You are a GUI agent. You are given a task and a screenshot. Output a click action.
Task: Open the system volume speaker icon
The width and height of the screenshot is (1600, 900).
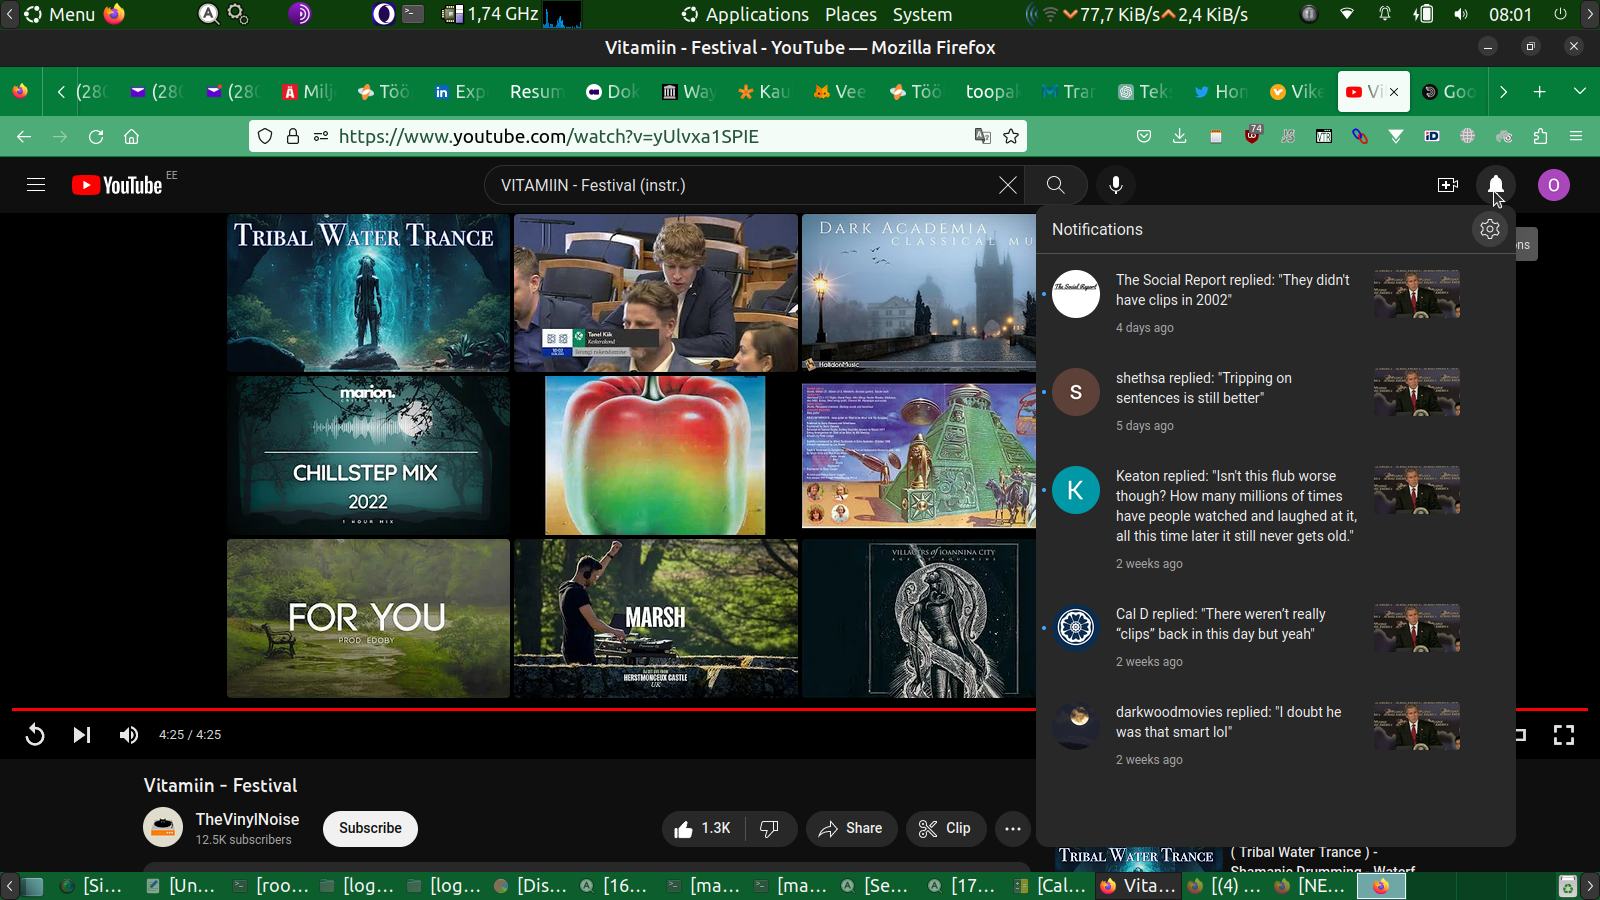[1461, 15]
